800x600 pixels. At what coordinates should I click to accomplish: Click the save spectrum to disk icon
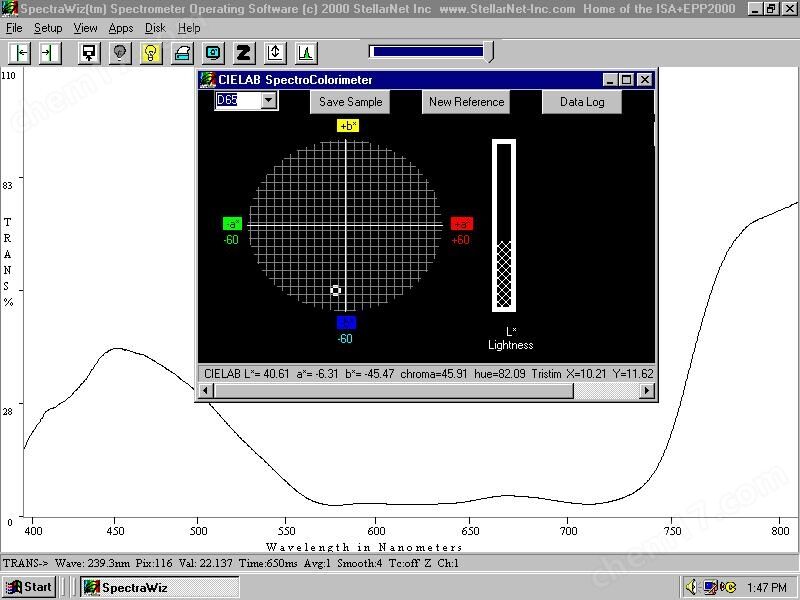(x=89, y=53)
